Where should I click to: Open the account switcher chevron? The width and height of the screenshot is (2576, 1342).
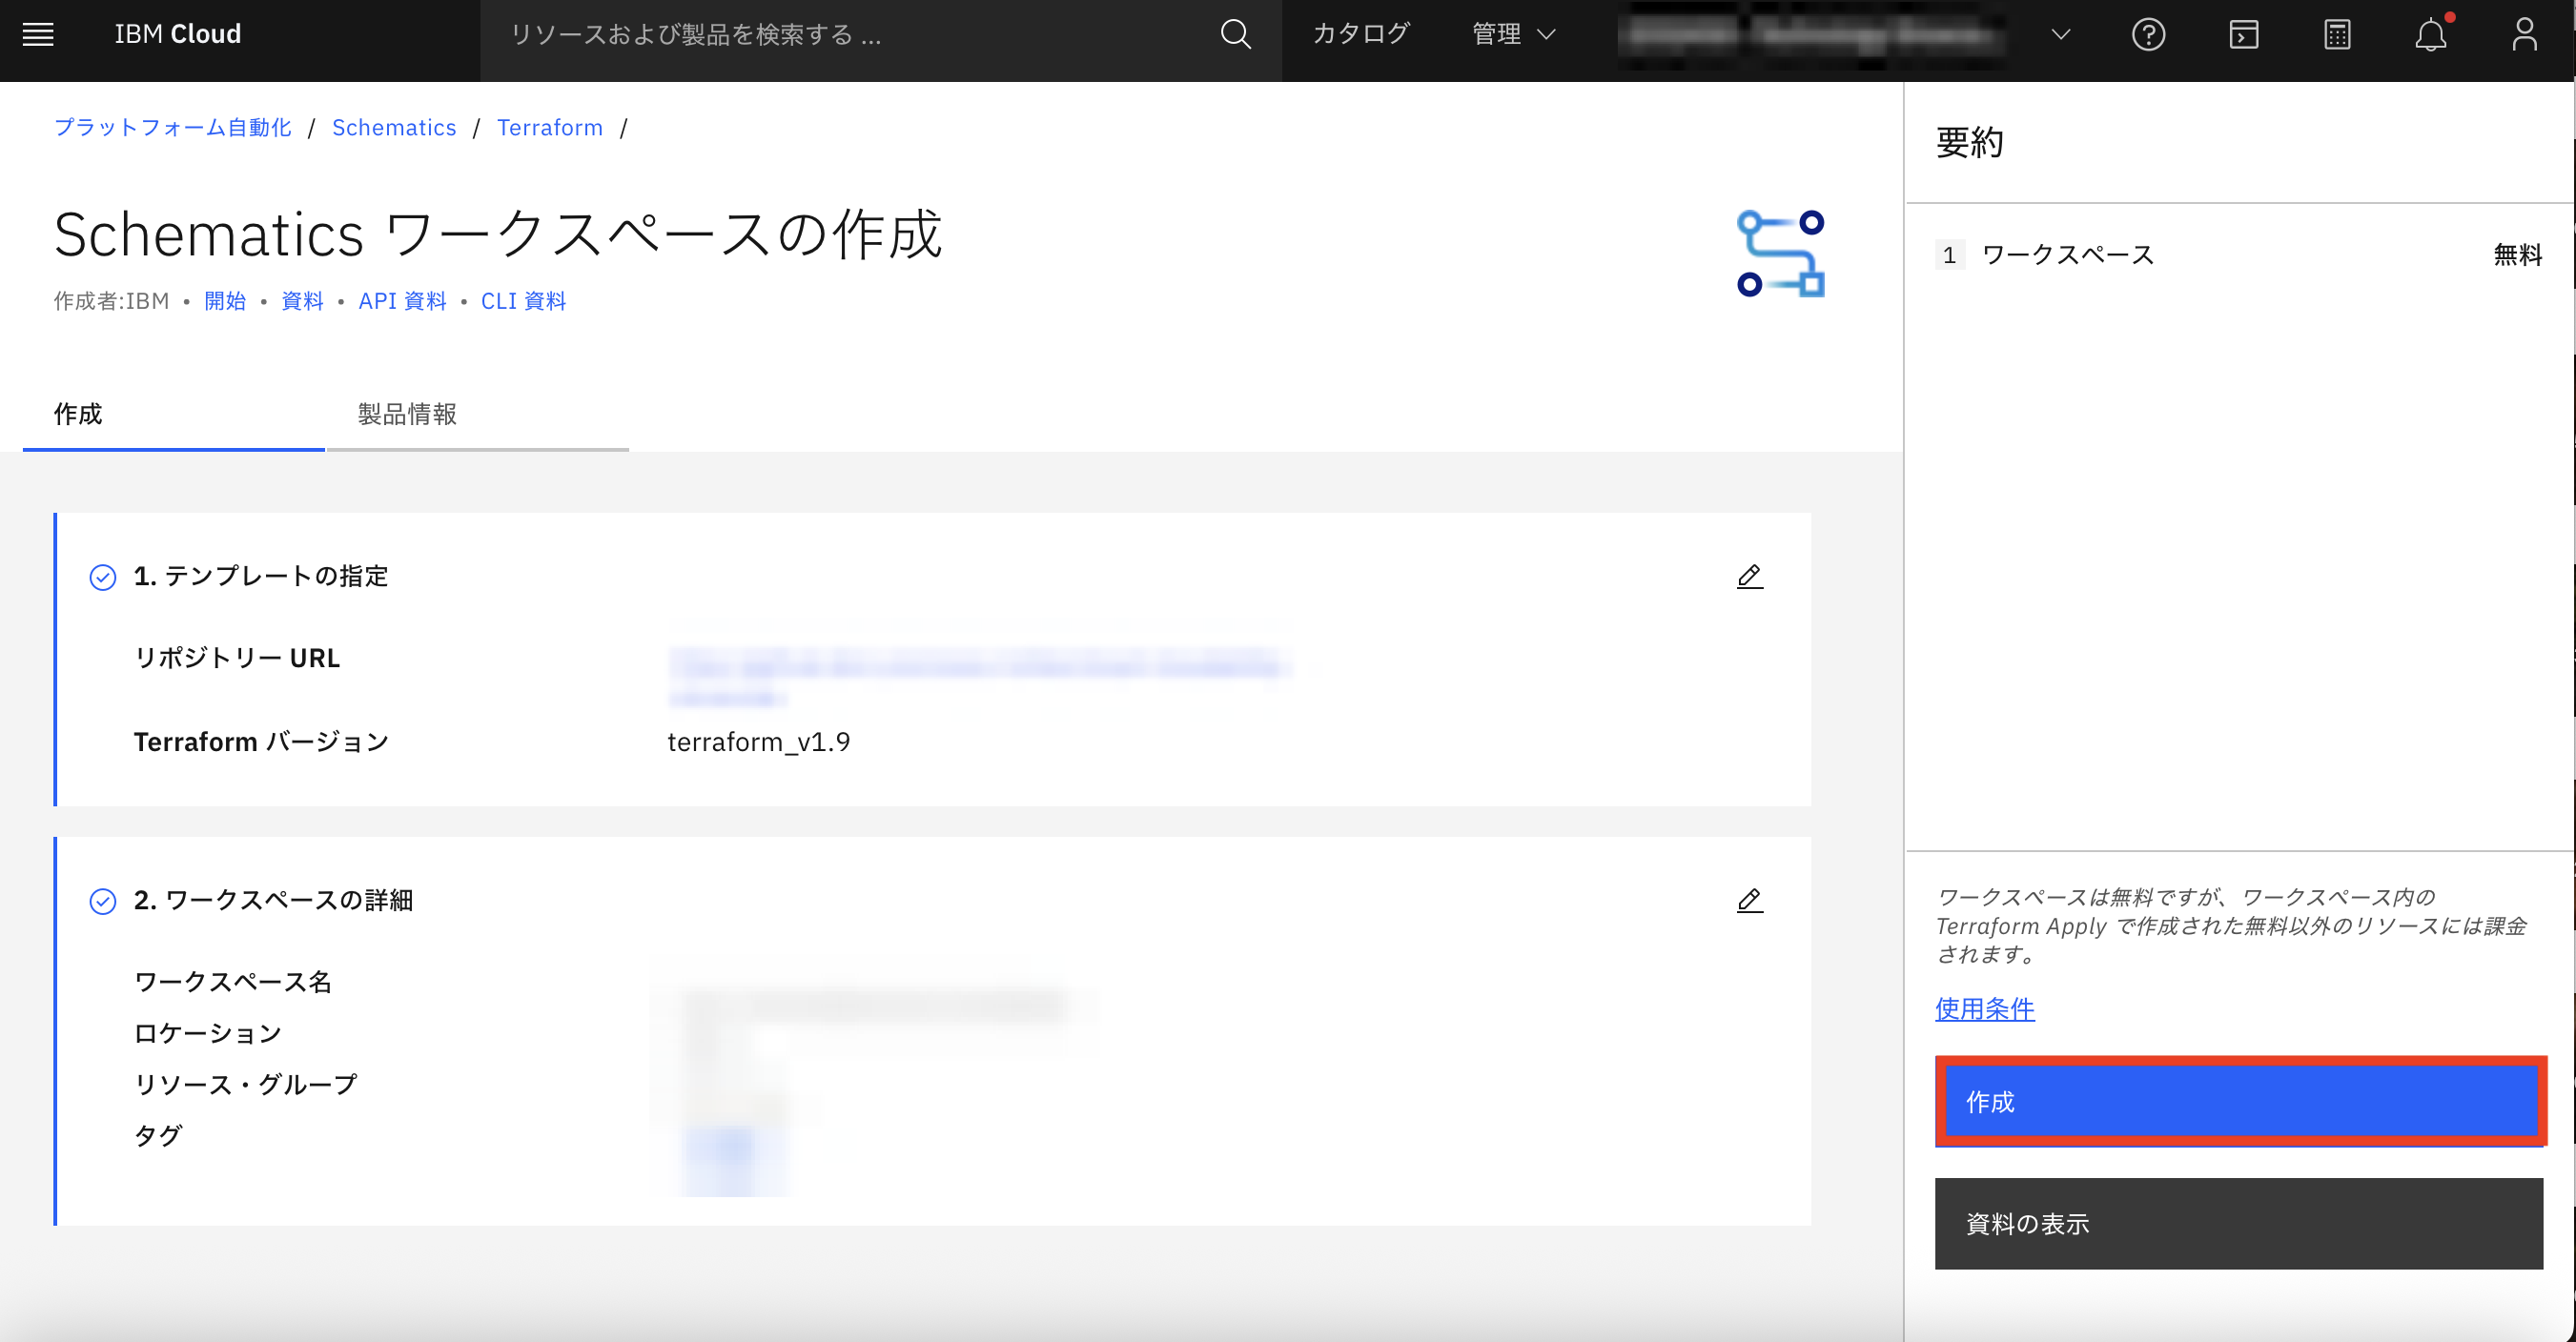click(x=2061, y=34)
